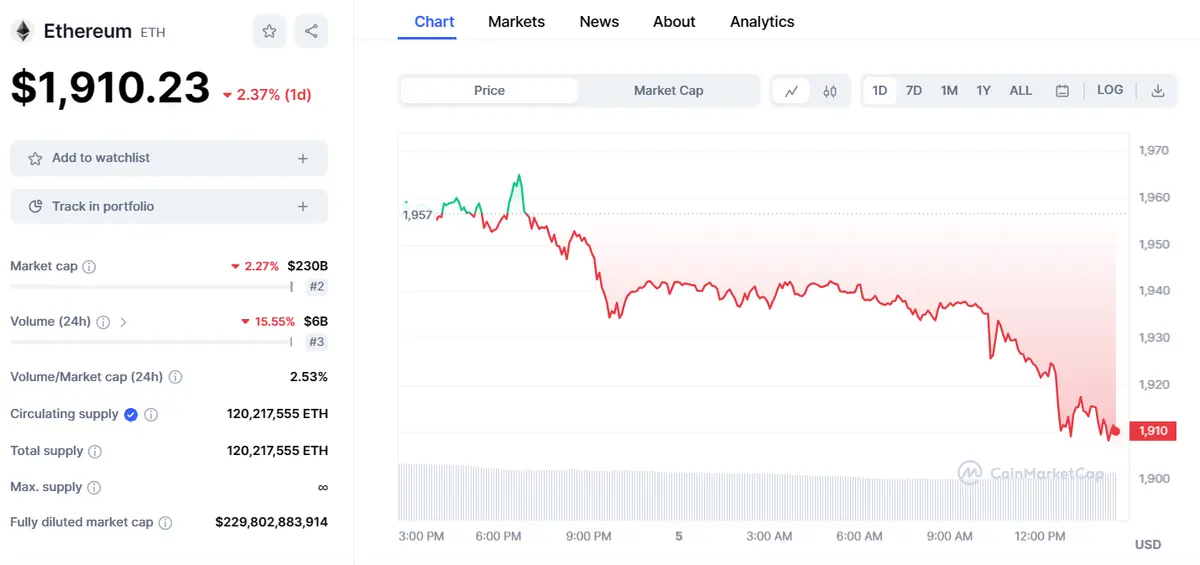Switch to the Analytics tab
Viewport: 1200px width, 565px height.
(x=762, y=22)
